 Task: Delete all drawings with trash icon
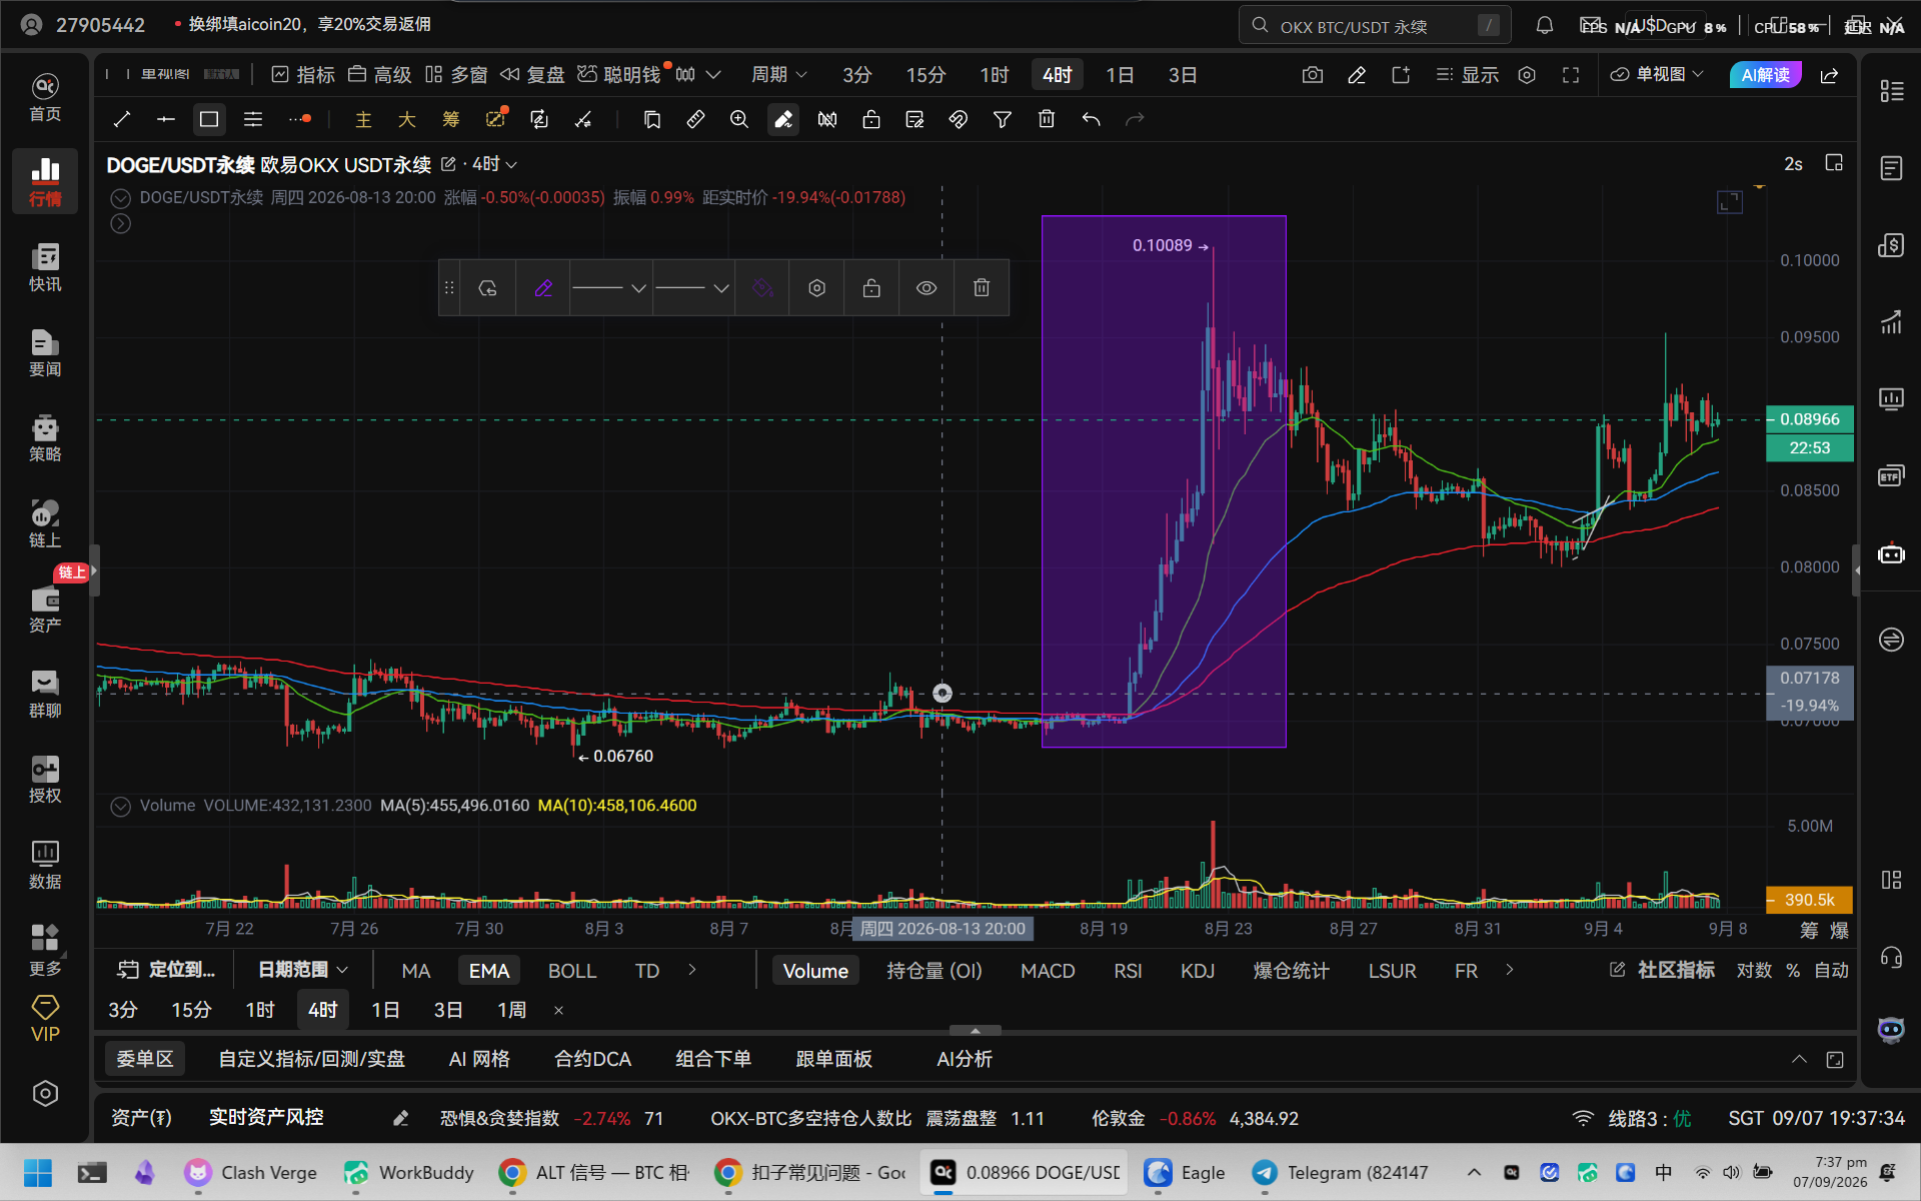1046,120
